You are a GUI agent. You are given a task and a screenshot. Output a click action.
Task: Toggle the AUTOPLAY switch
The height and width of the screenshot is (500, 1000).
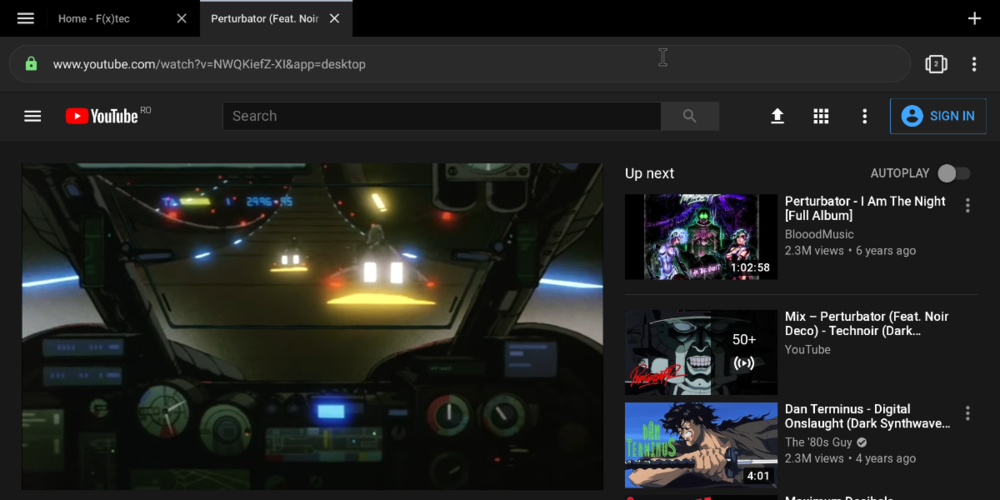(954, 173)
